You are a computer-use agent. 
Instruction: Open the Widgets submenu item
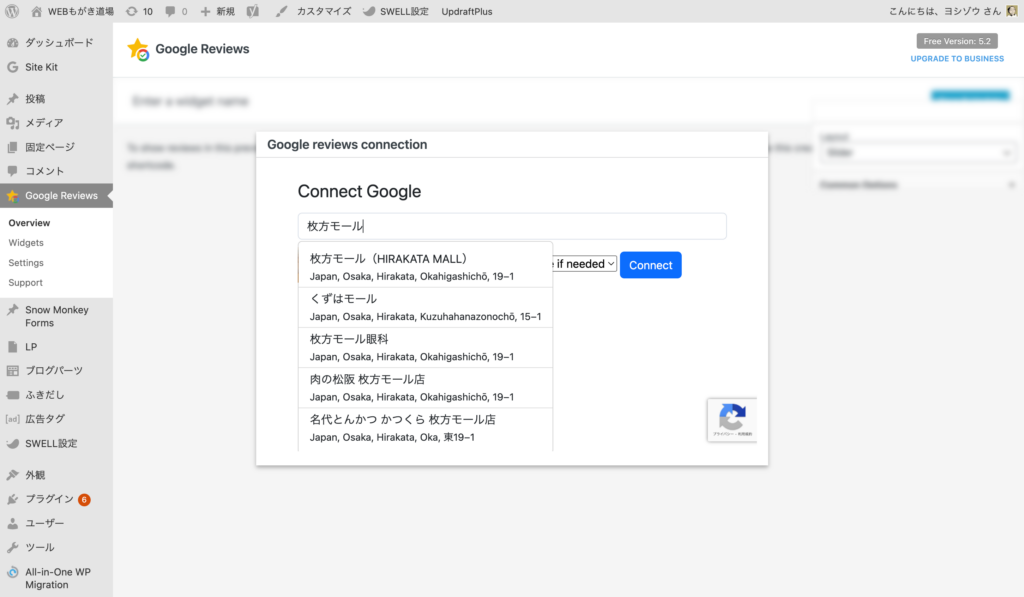click(26, 242)
